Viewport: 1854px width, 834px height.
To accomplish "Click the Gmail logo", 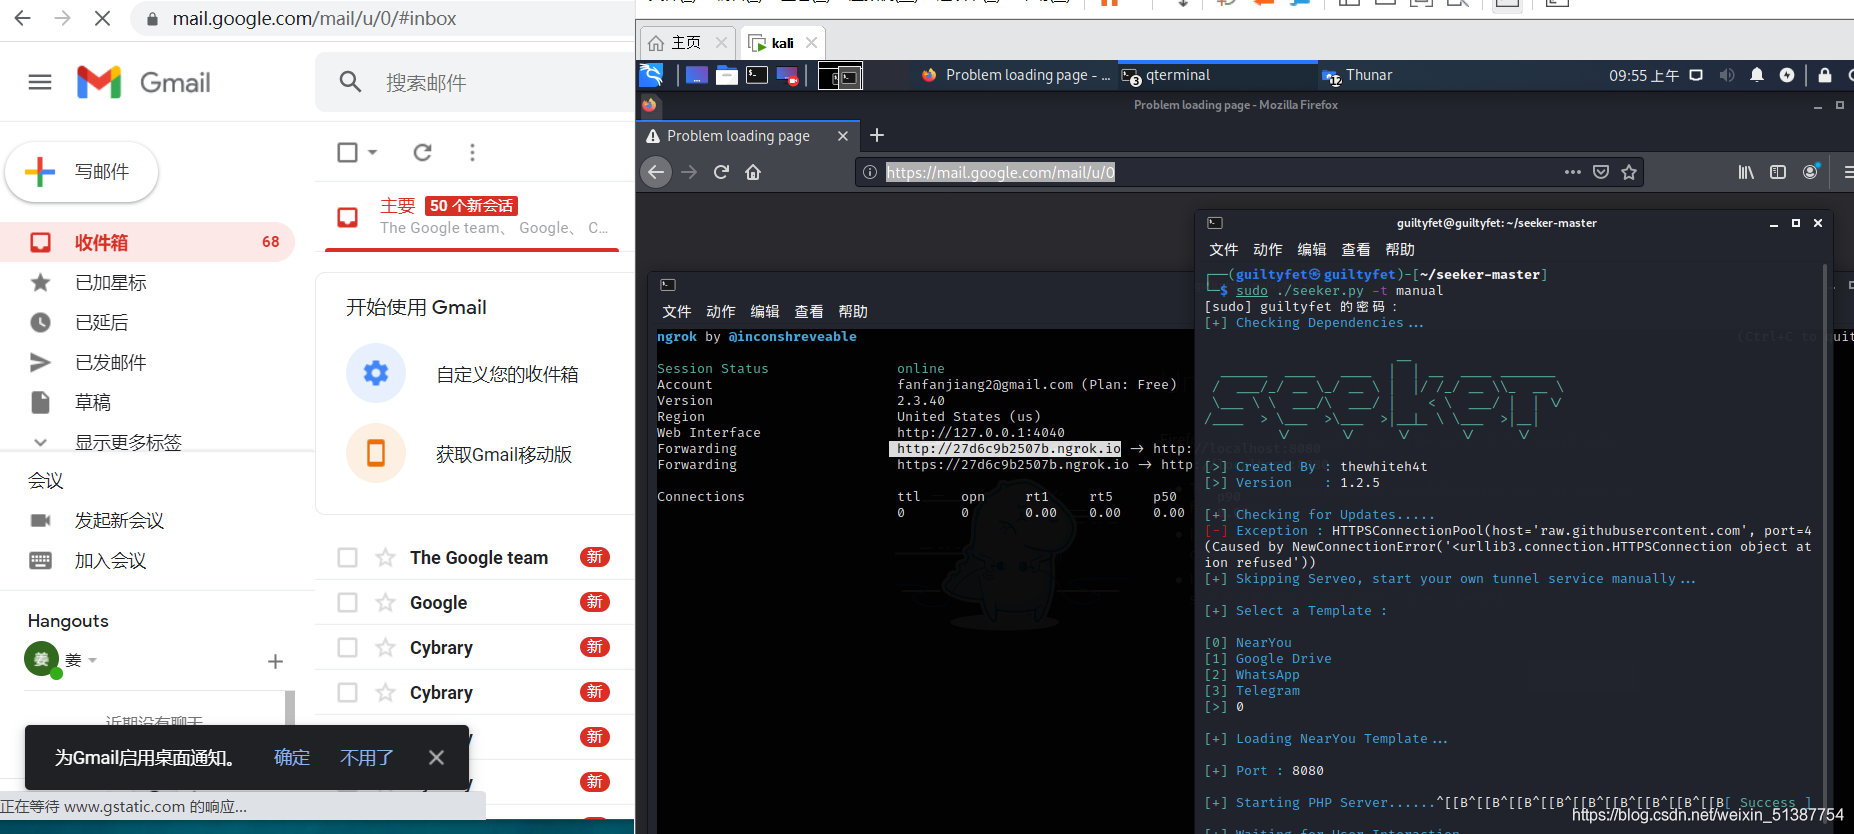I will tap(144, 82).
